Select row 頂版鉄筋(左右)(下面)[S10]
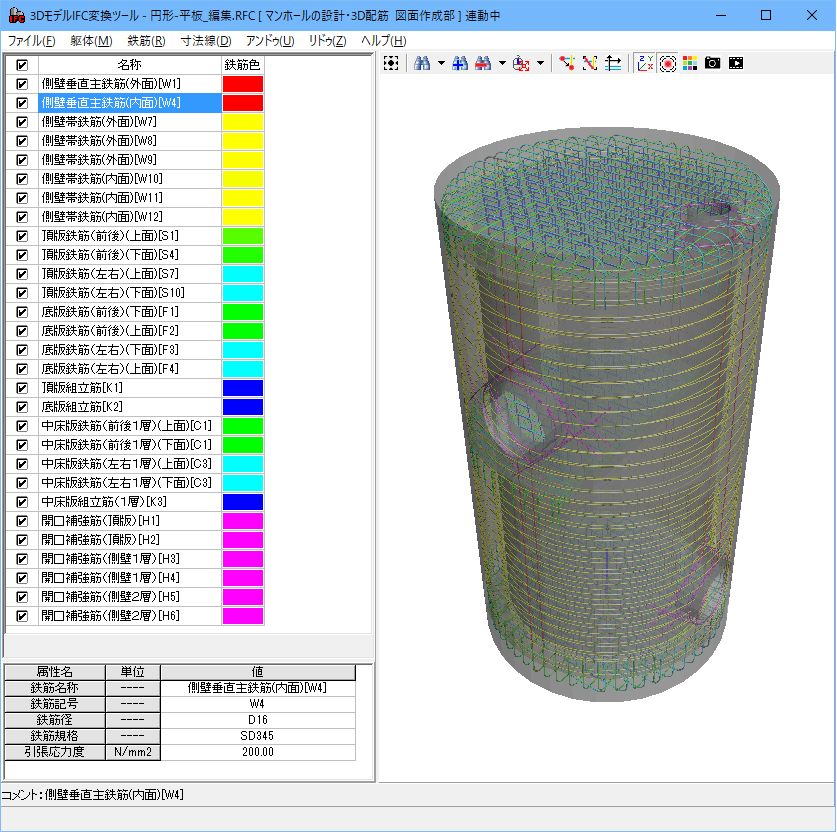This screenshot has height=832, width=837. click(130, 293)
